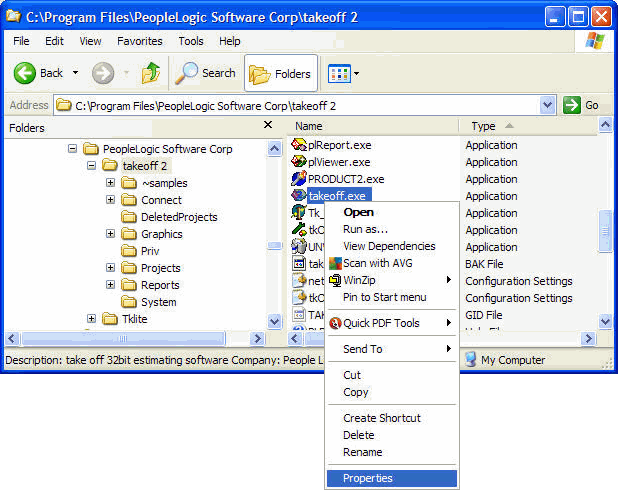Viewport: 618px width, 492px height.
Task: Click the WinZip icon in context menu
Action: 335,280
